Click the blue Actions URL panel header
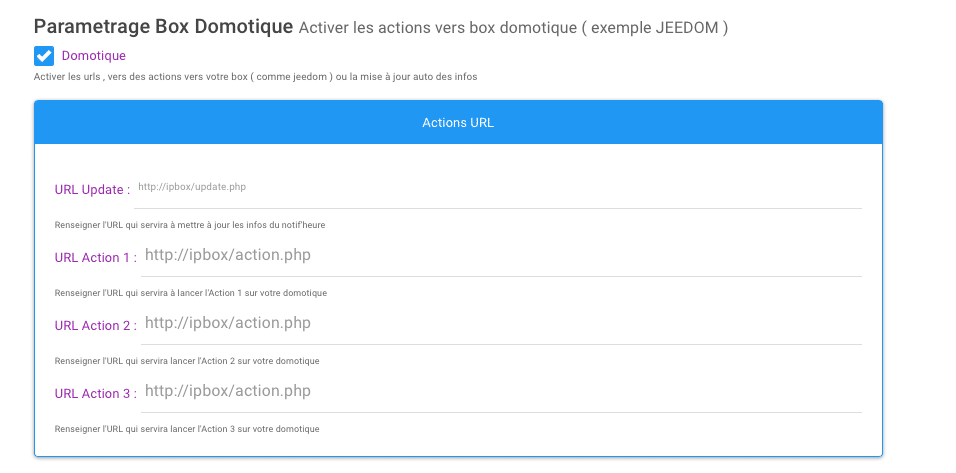956x473 pixels. 458,123
